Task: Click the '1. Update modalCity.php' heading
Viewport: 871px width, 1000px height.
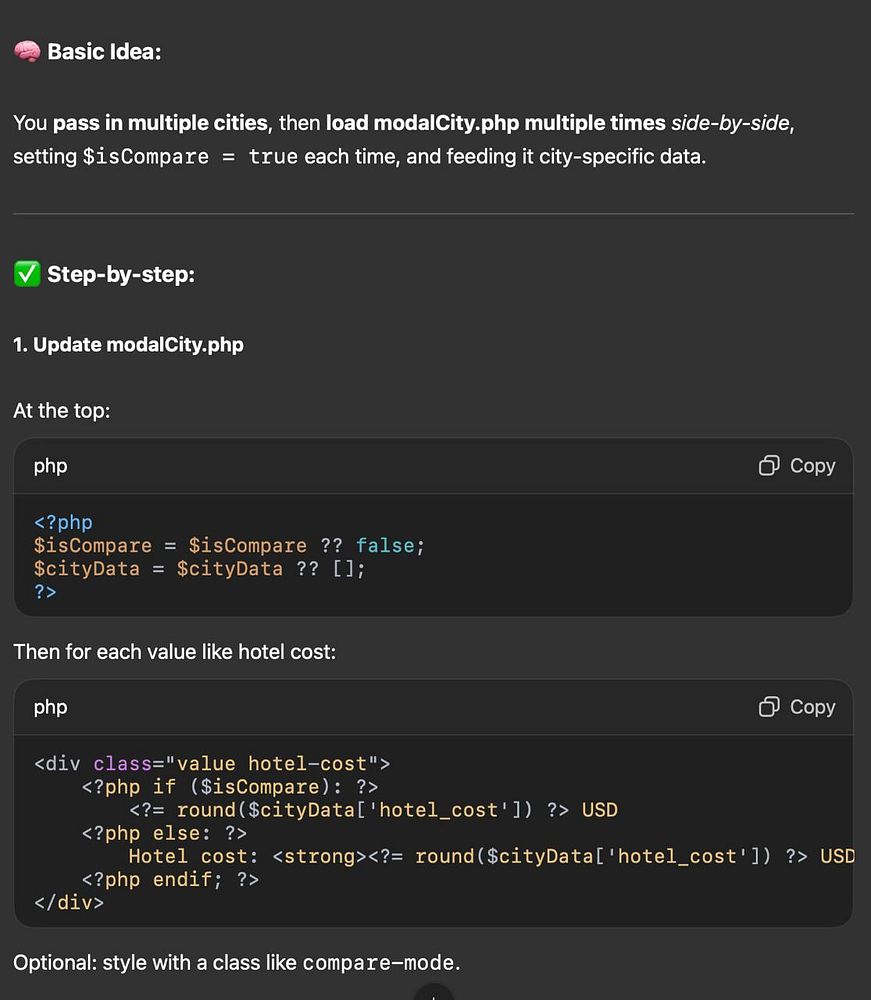Action: 128,345
